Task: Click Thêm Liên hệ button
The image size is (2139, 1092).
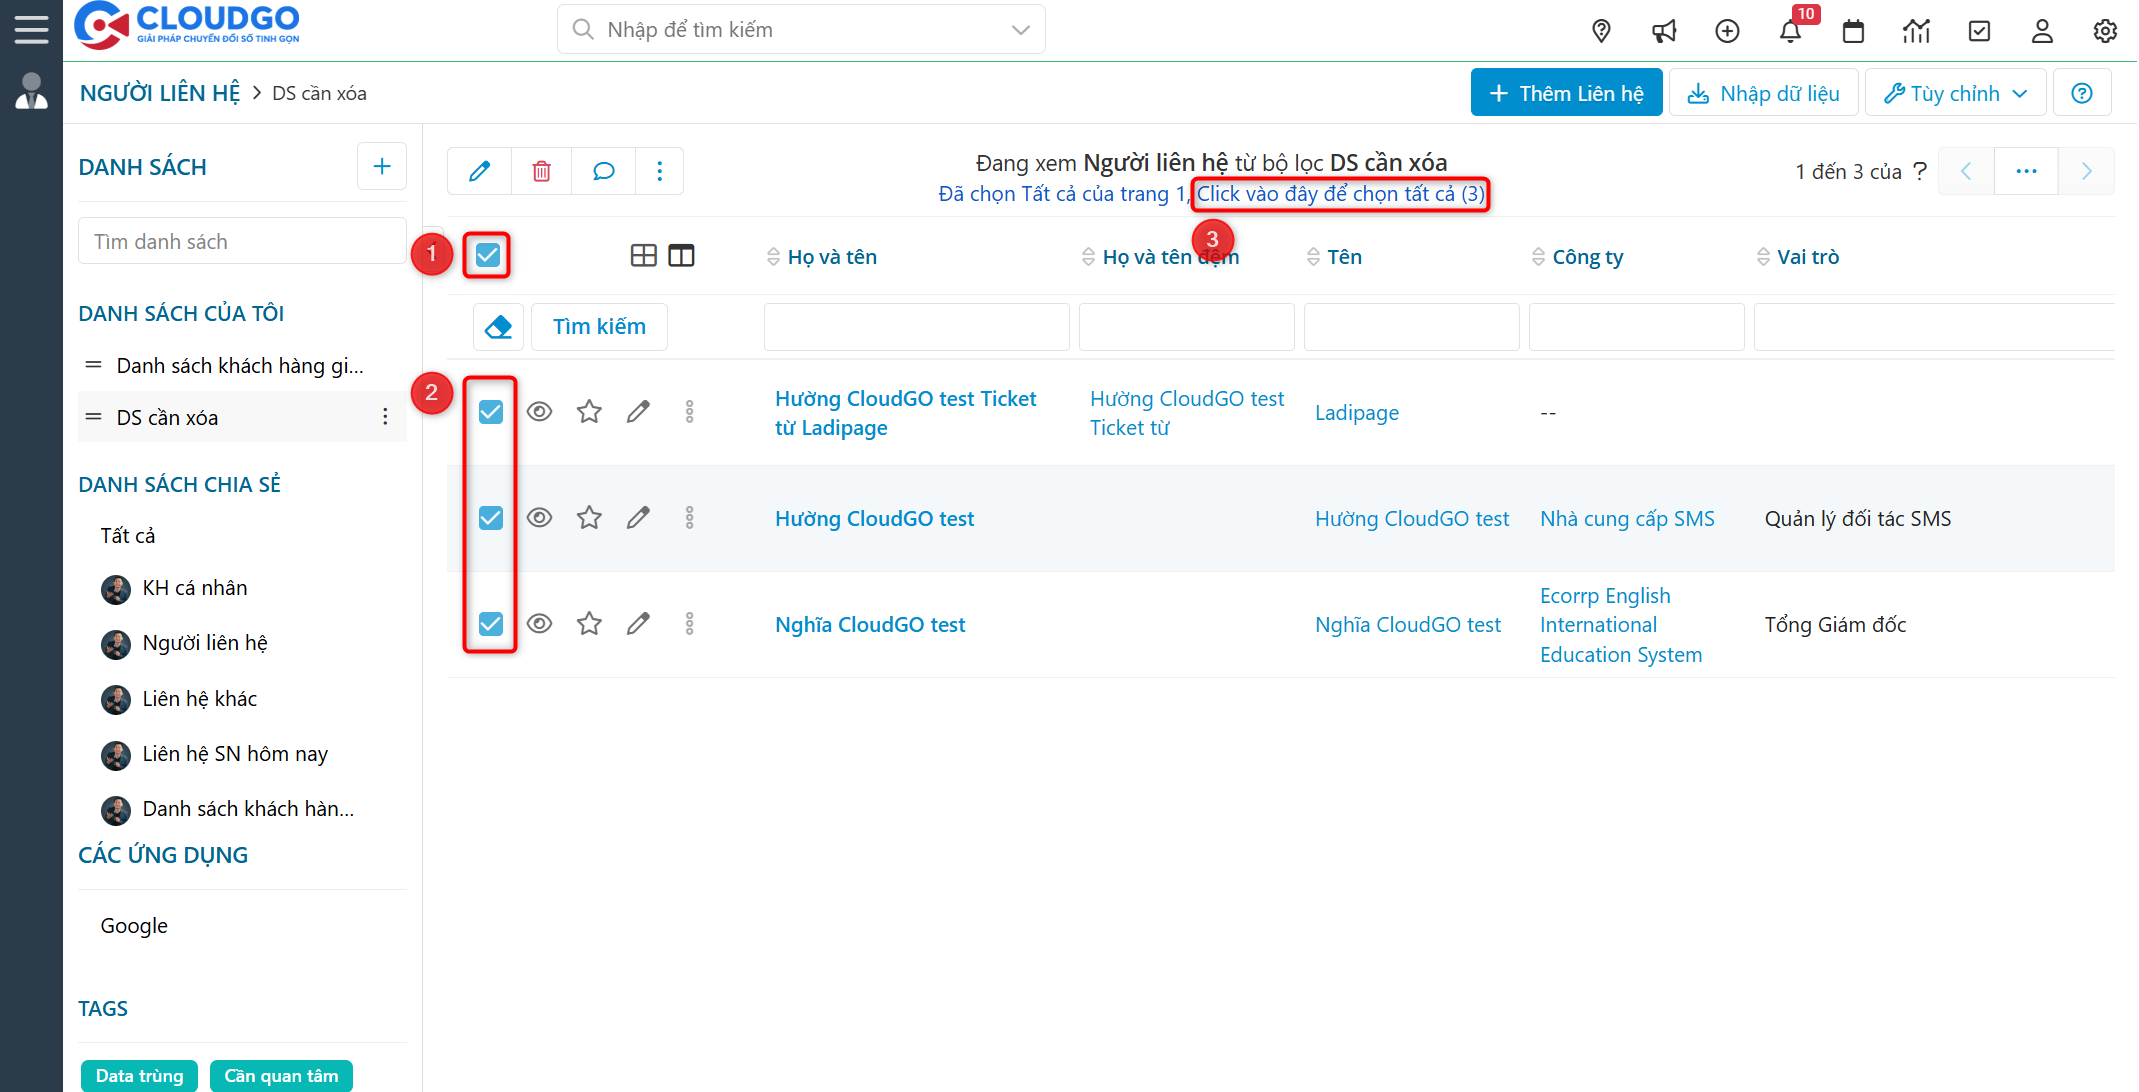Action: [x=1566, y=92]
